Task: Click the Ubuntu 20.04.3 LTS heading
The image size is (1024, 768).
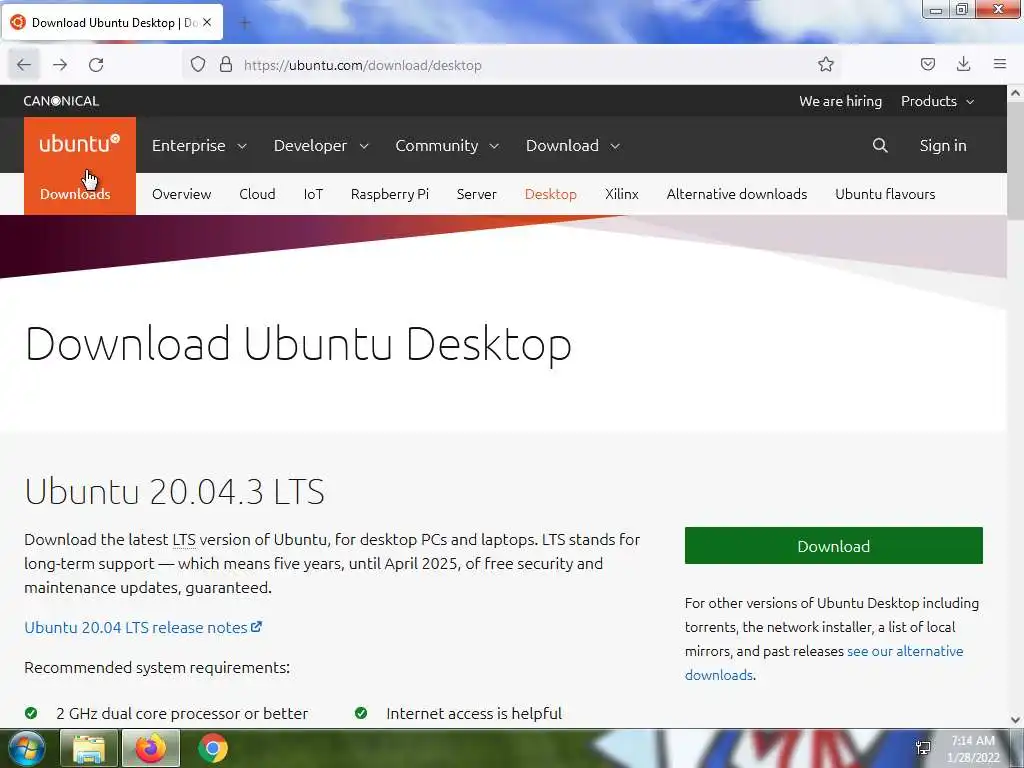Action: pyautogui.click(x=174, y=492)
